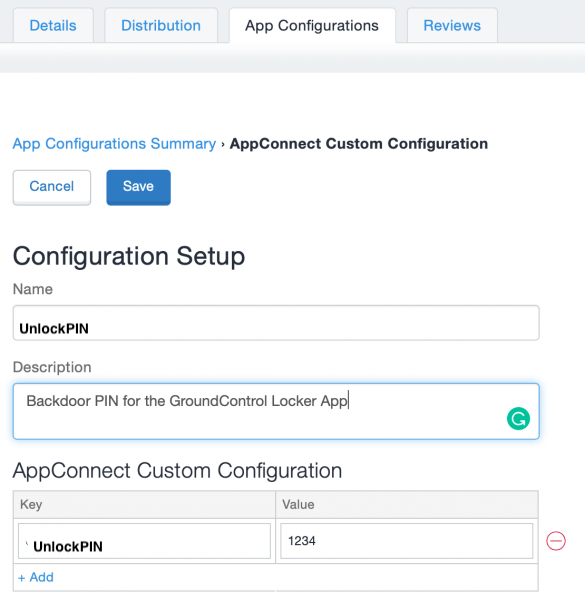Screen dimensions: 585x600
Task: Return to App Configurations Summary
Action: [x=114, y=144]
